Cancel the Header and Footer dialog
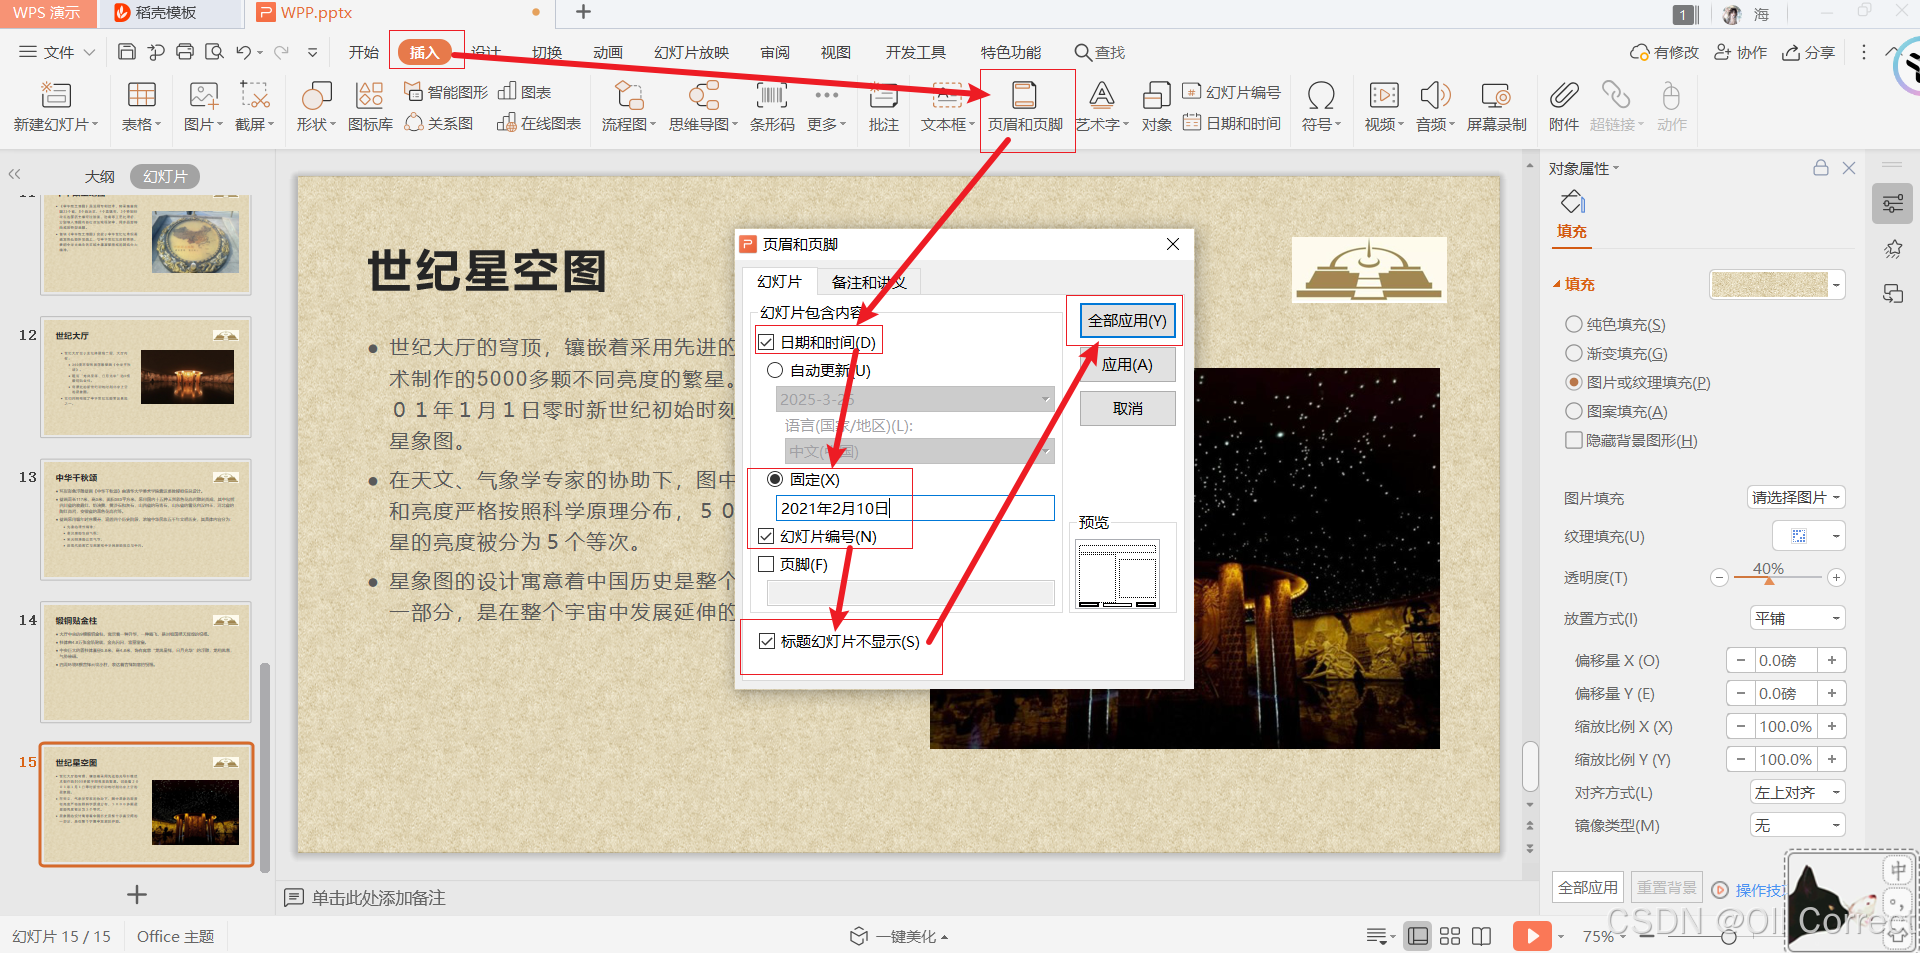Image resolution: width=1920 pixels, height=953 pixels. coord(1127,409)
